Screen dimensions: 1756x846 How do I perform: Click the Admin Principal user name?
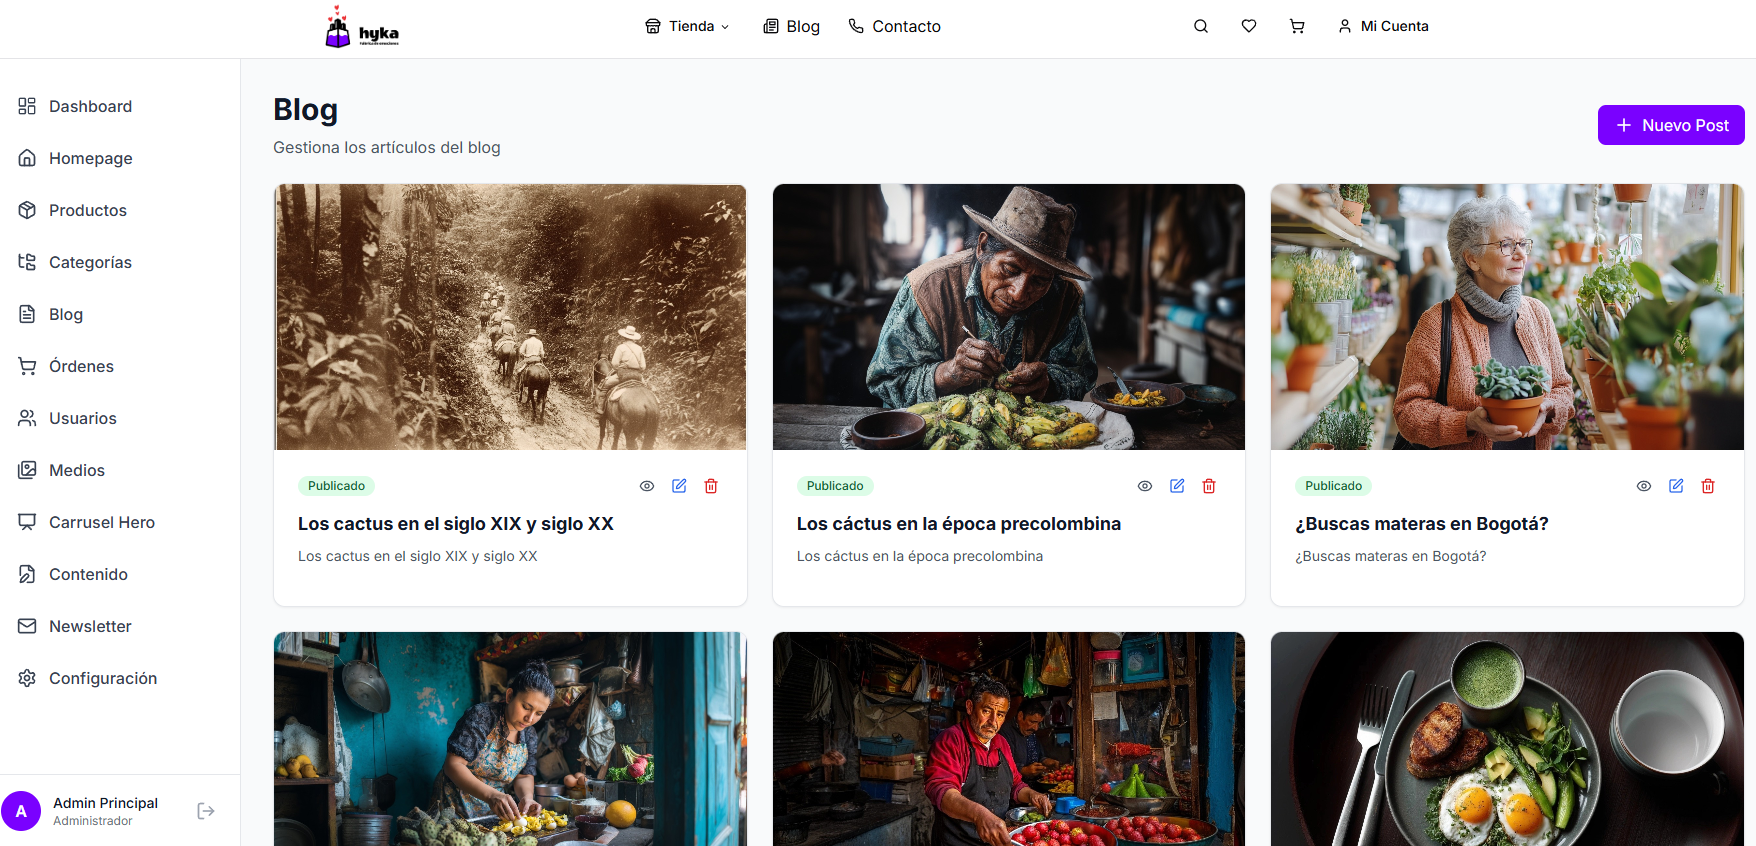pyautogui.click(x=105, y=803)
